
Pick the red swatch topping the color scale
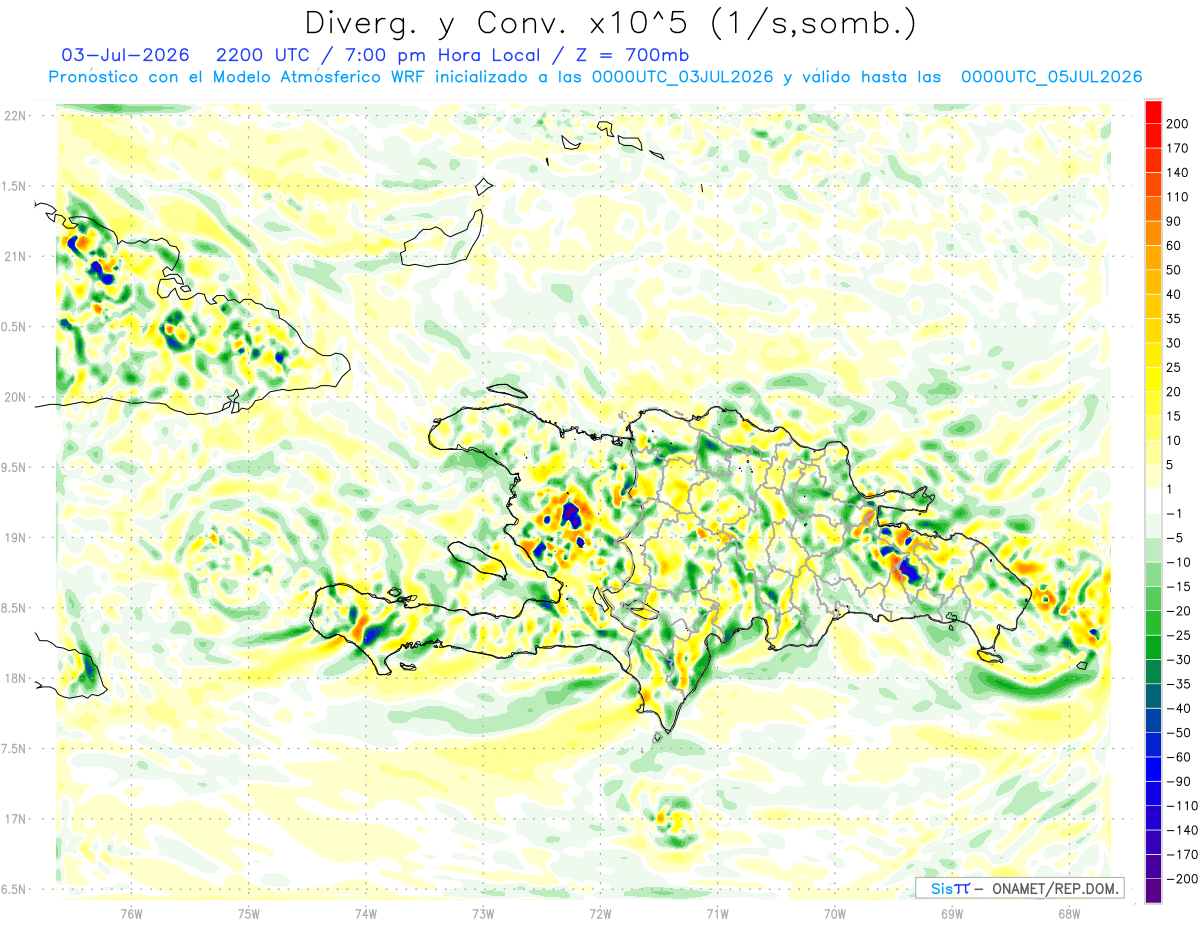coord(1153,112)
